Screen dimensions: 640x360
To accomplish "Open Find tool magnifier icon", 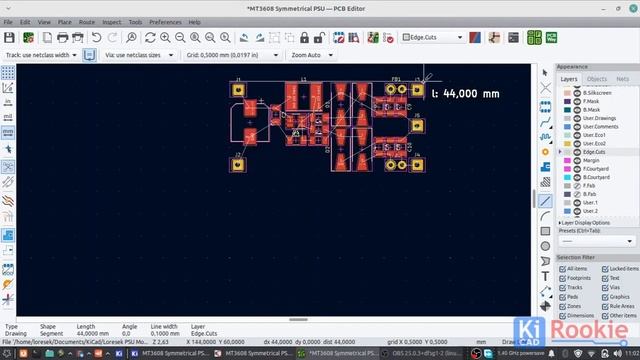I will click(131, 38).
